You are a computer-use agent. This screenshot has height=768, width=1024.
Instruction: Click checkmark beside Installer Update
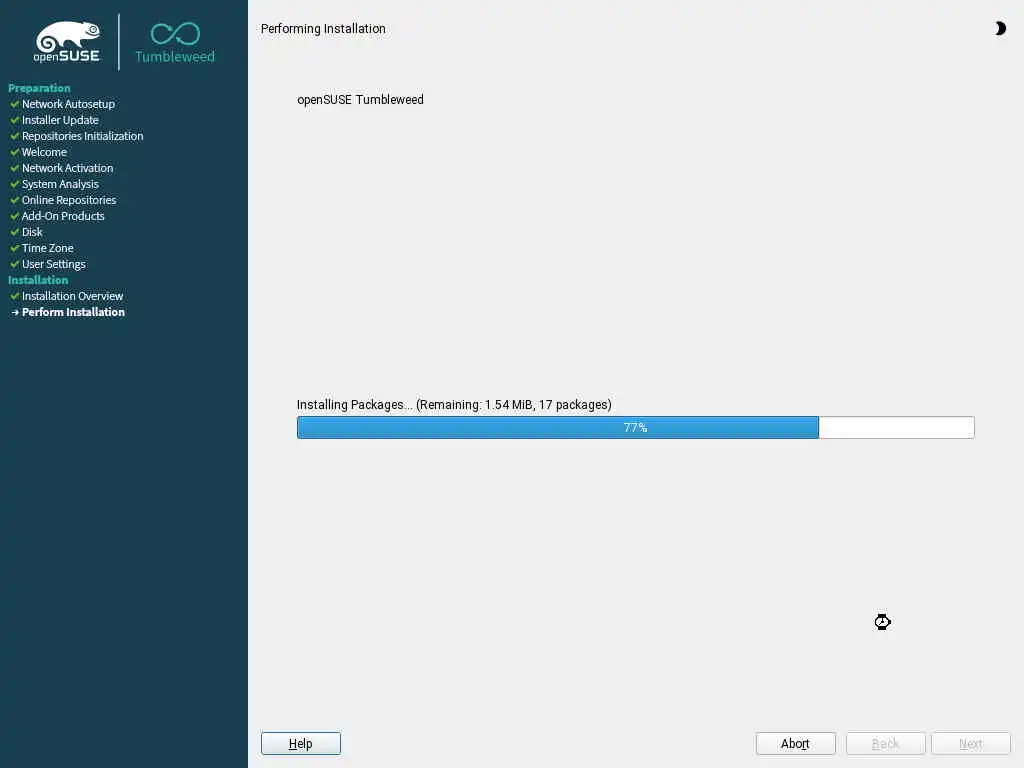(14, 120)
